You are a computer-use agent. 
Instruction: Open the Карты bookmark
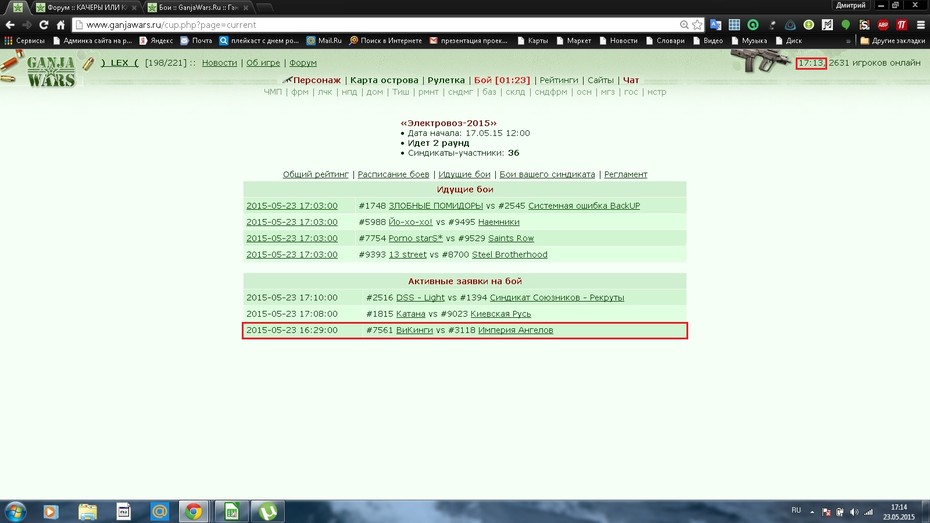(x=533, y=41)
